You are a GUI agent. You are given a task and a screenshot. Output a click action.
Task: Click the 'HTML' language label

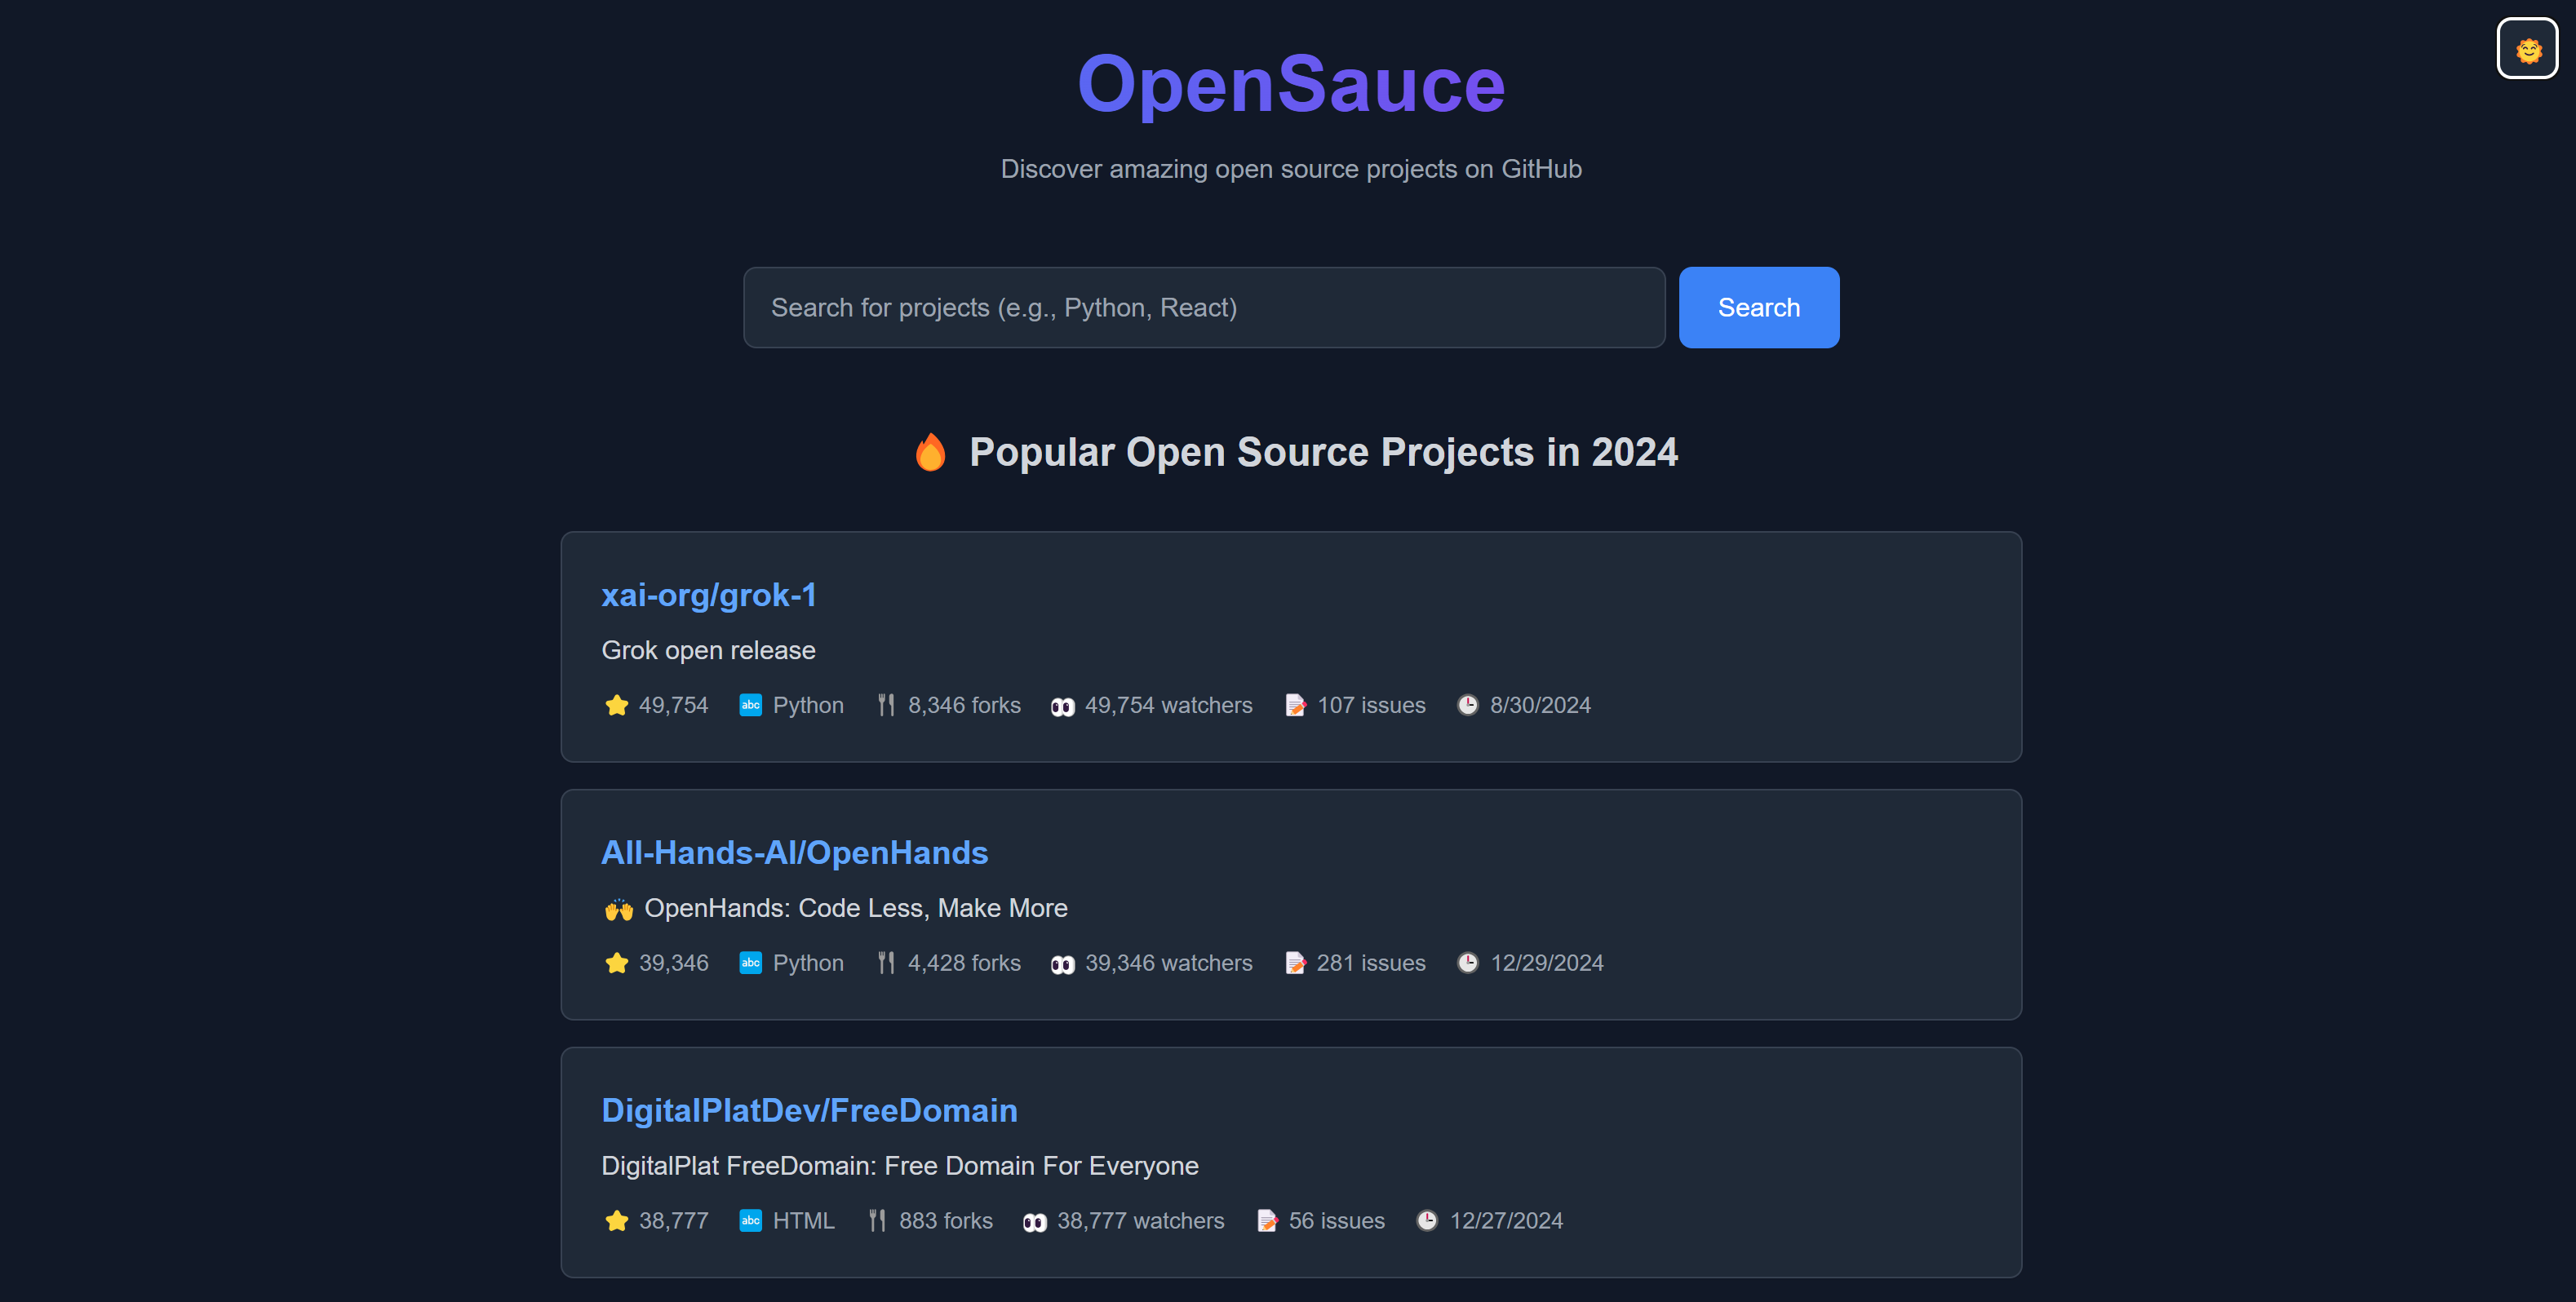(x=803, y=1221)
